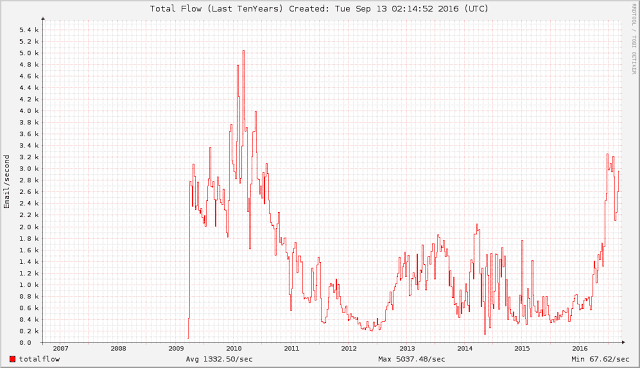This screenshot has height=368, width=640.
Task: Click the Avg 1332.50/sec statistic
Action: (x=219, y=359)
